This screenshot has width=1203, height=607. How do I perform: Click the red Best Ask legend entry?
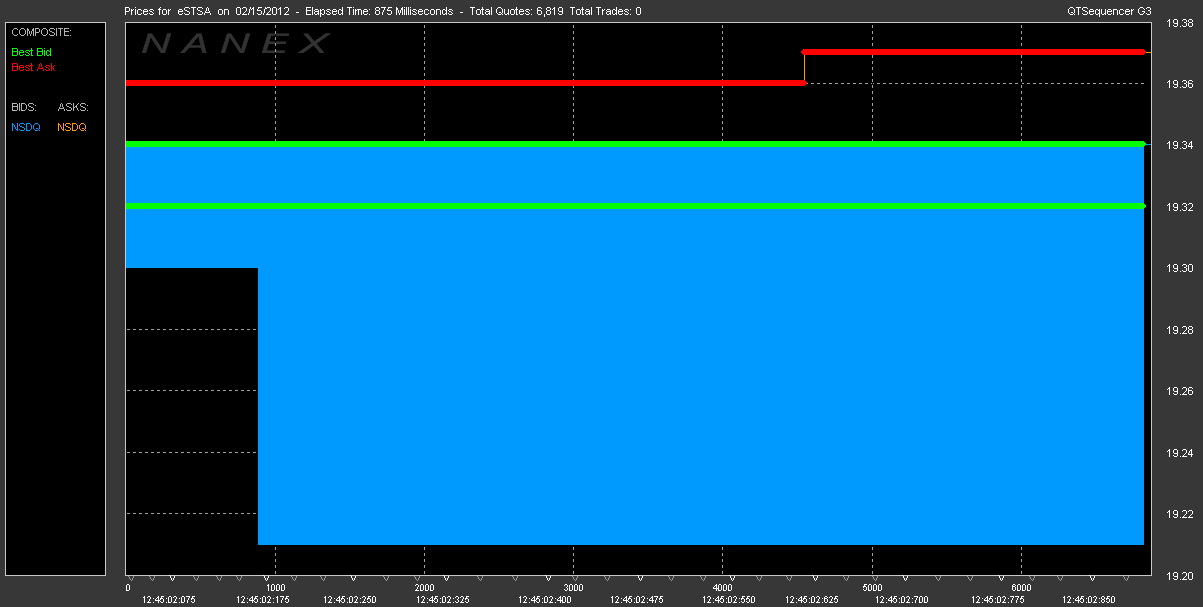point(33,67)
